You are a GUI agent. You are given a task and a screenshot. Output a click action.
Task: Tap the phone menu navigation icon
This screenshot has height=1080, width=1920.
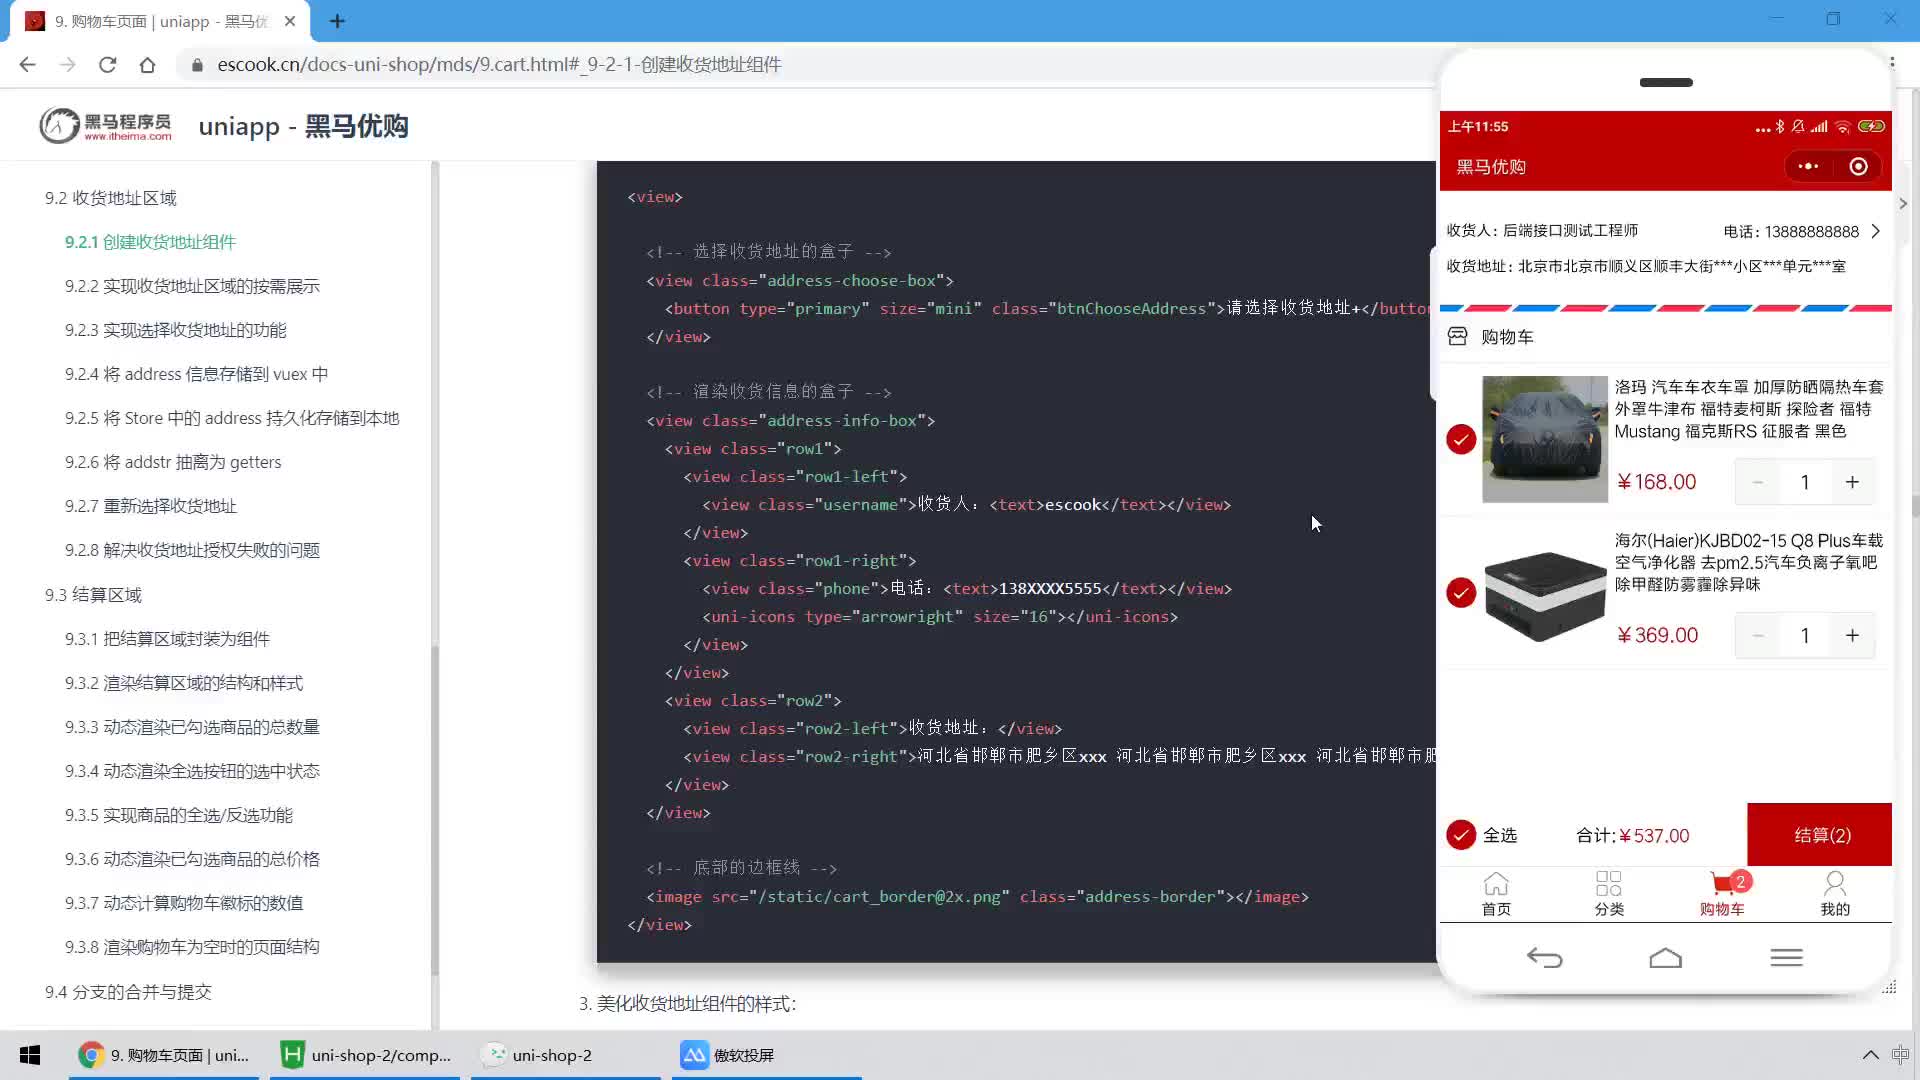click(x=1786, y=958)
